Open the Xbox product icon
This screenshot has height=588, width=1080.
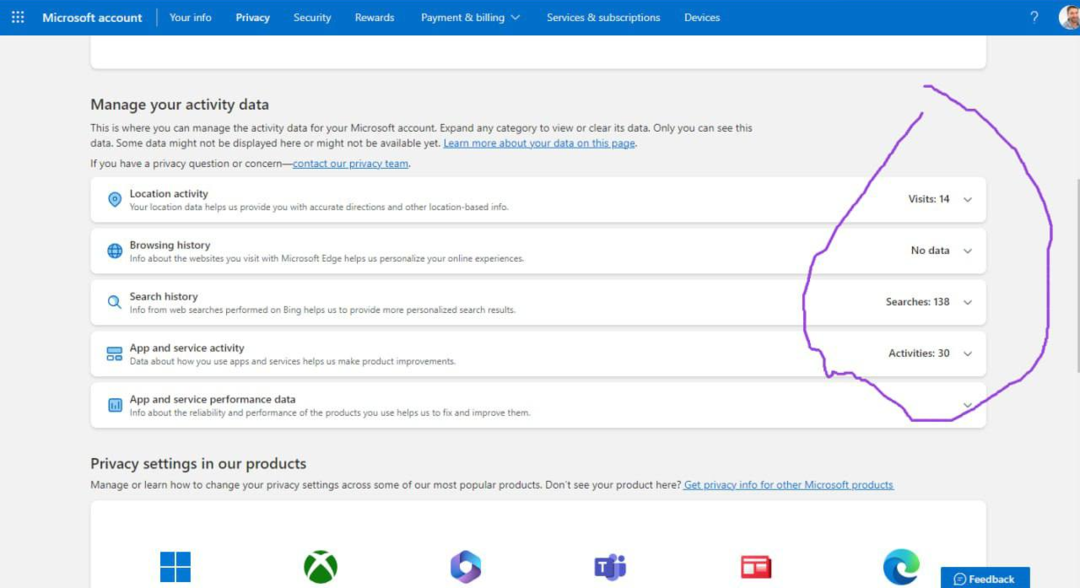click(x=320, y=566)
